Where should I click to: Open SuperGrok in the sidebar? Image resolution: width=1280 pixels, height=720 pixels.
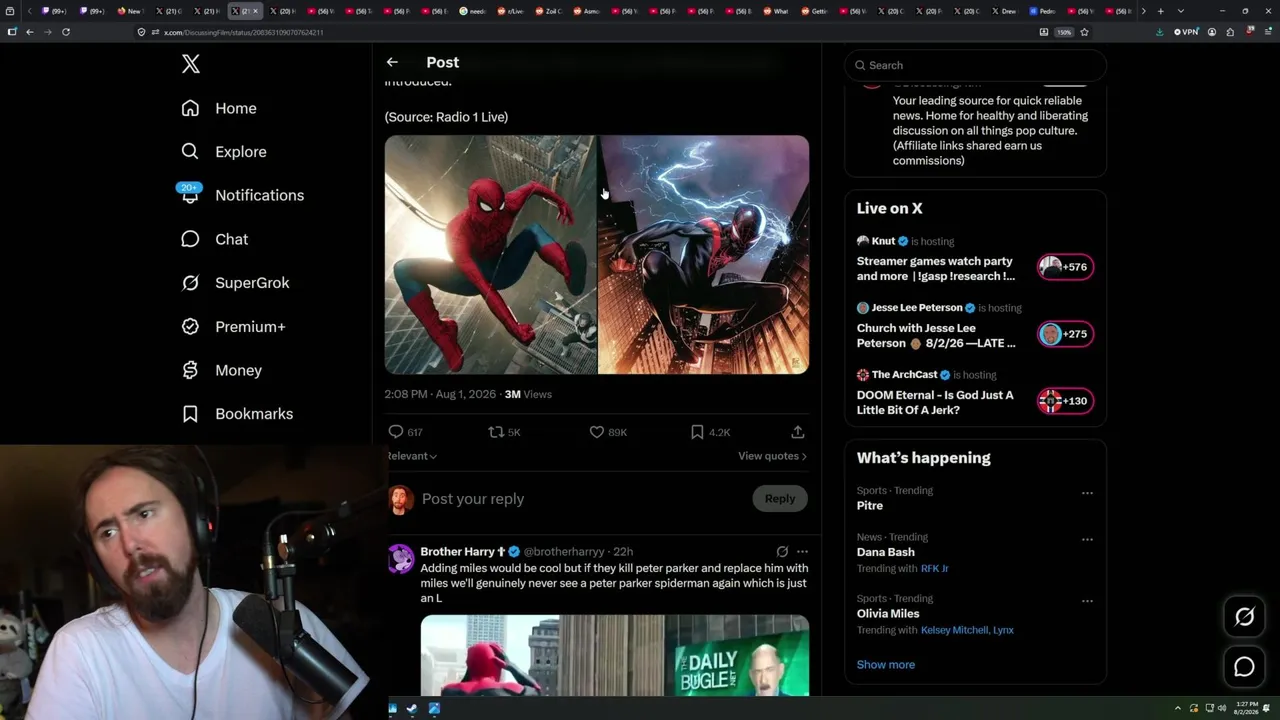[x=236, y=283]
